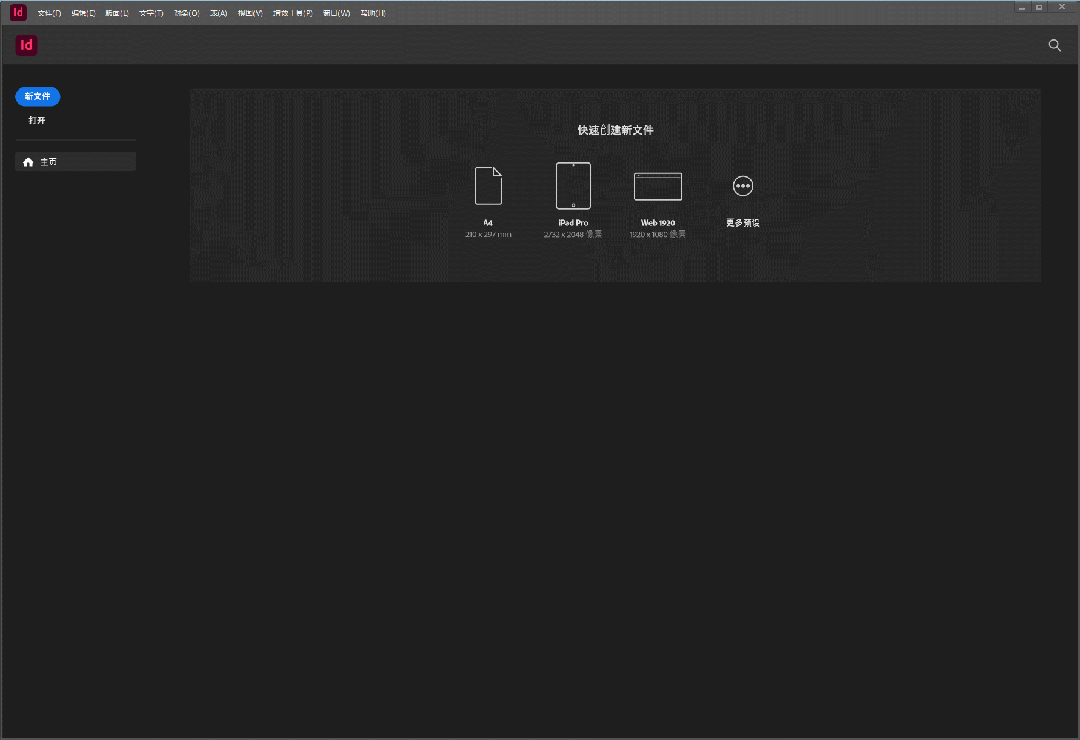Screen dimensions: 1080x740
Task: Open the 窗口(W) menu
Action: coord(337,13)
